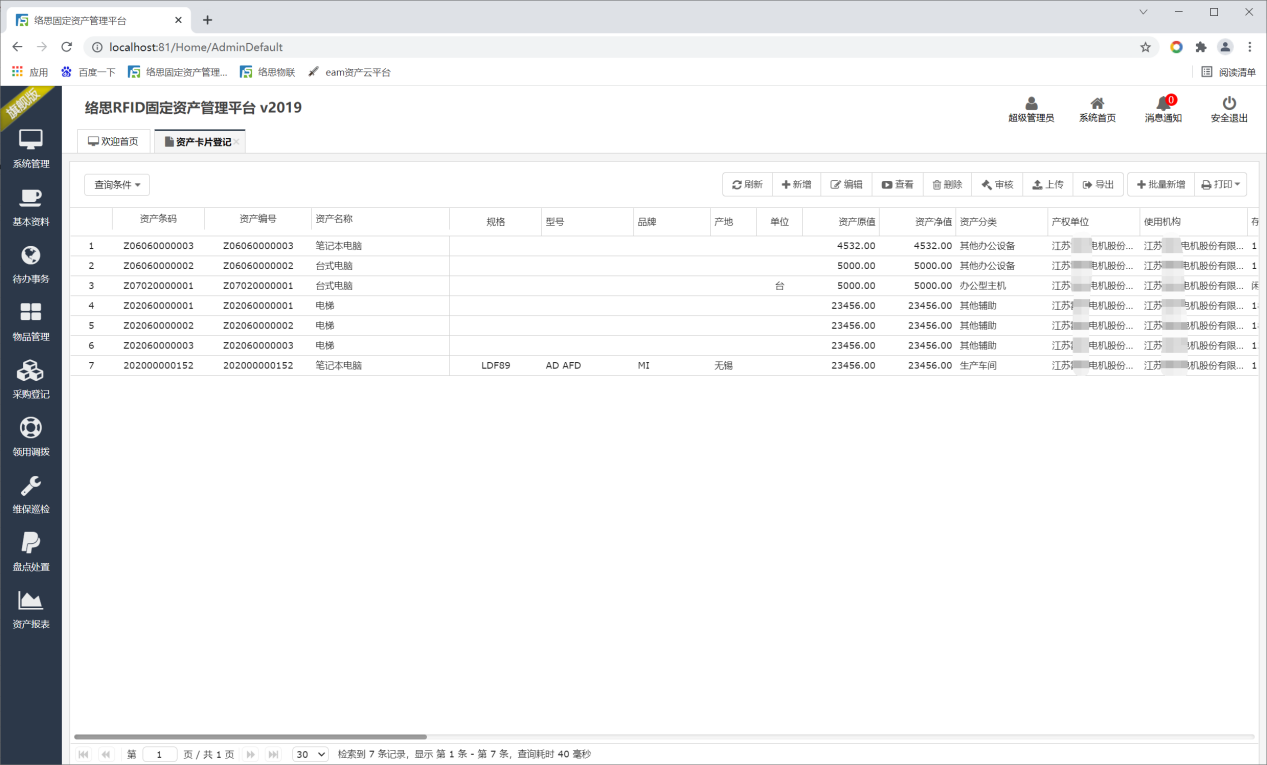
Task: Open a new browser tab
Action: 207,20
